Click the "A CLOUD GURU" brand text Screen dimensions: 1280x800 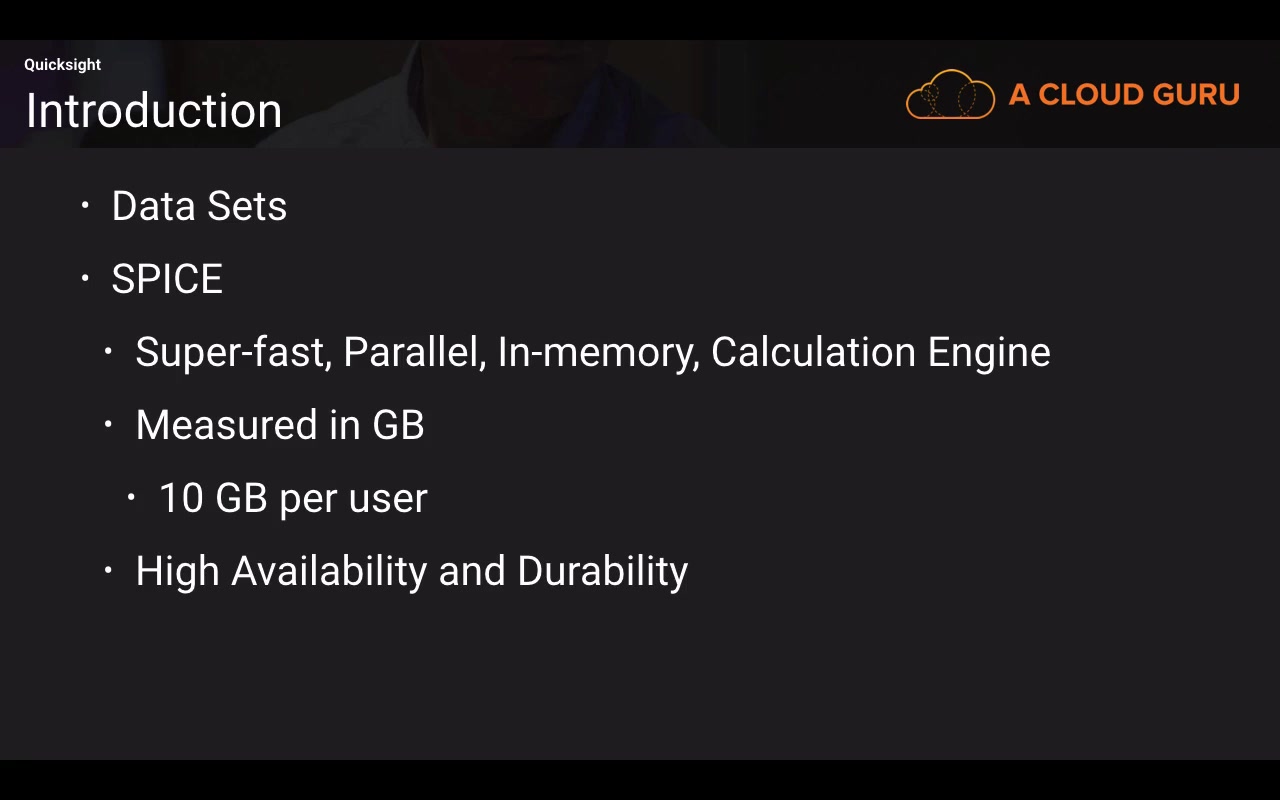click(x=1124, y=95)
